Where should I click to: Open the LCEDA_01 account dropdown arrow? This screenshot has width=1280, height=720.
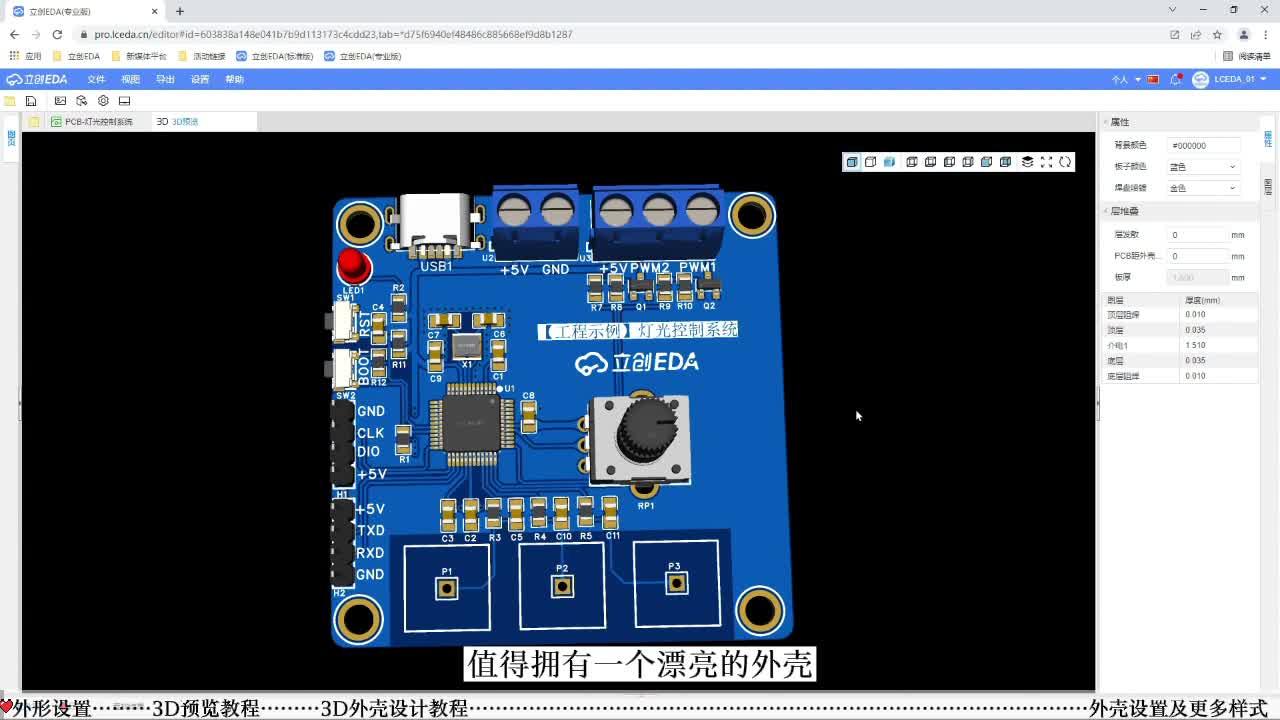pyautogui.click(x=1263, y=79)
